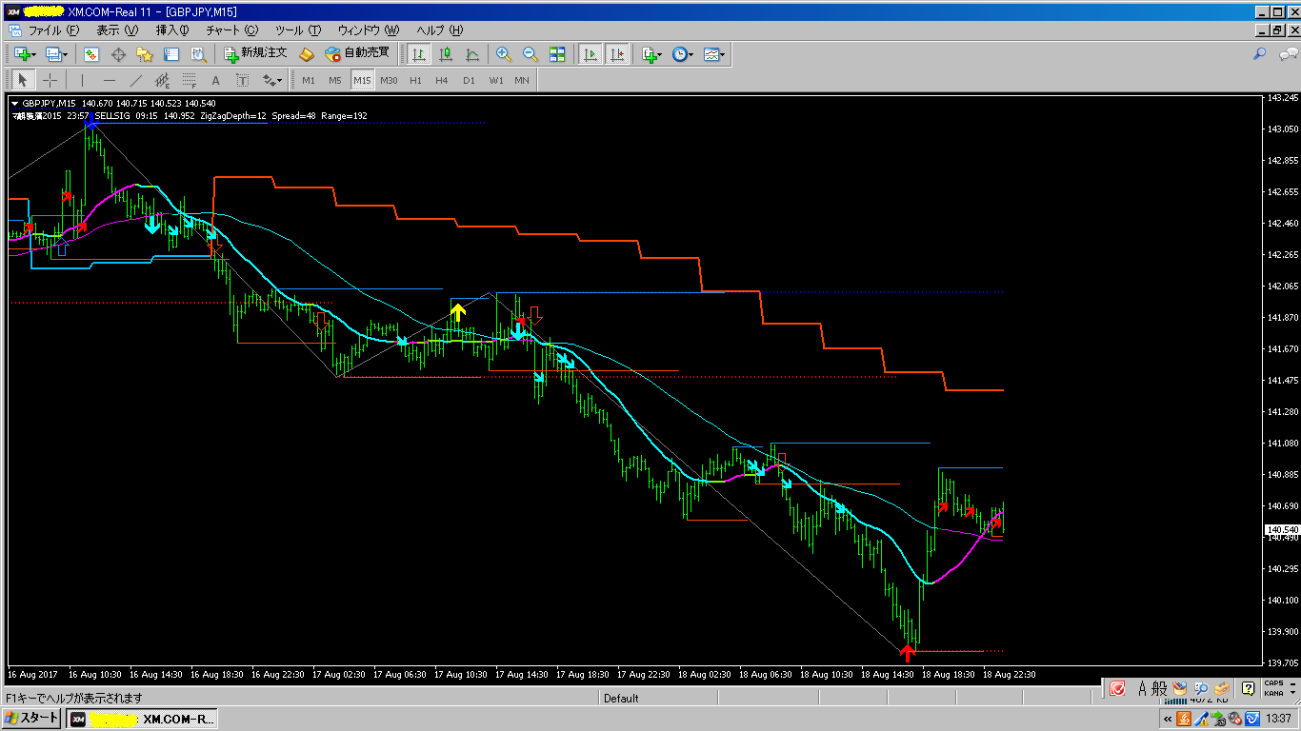
Task: Switch timeframe to H4
Action: 442,80
